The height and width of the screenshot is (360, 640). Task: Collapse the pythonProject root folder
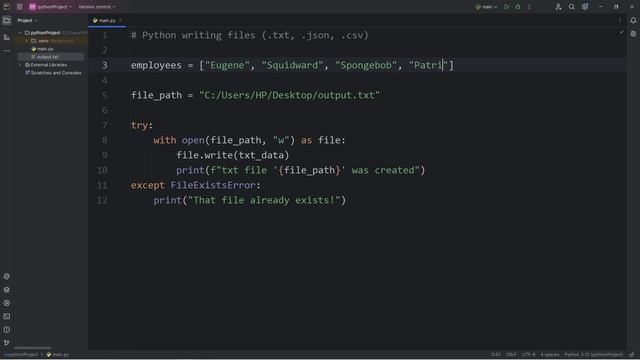tap(20, 33)
